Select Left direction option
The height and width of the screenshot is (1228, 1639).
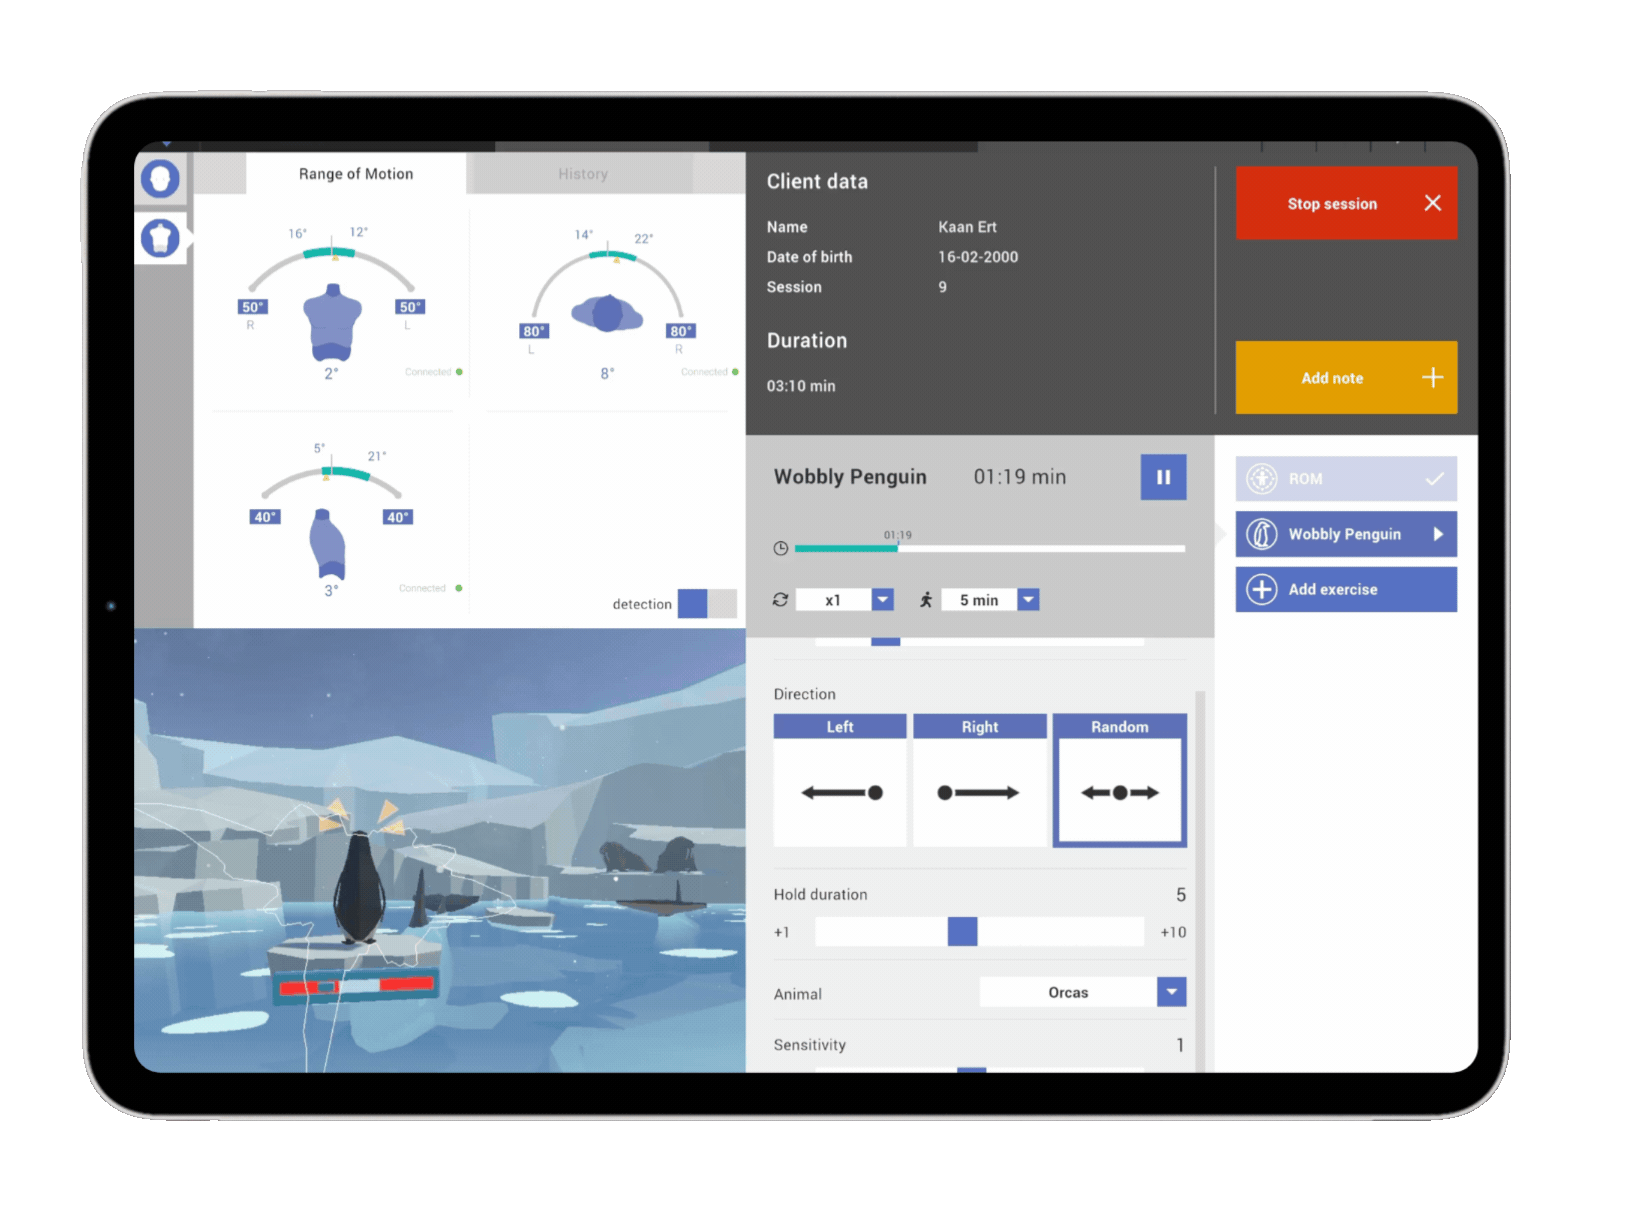click(x=840, y=780)
